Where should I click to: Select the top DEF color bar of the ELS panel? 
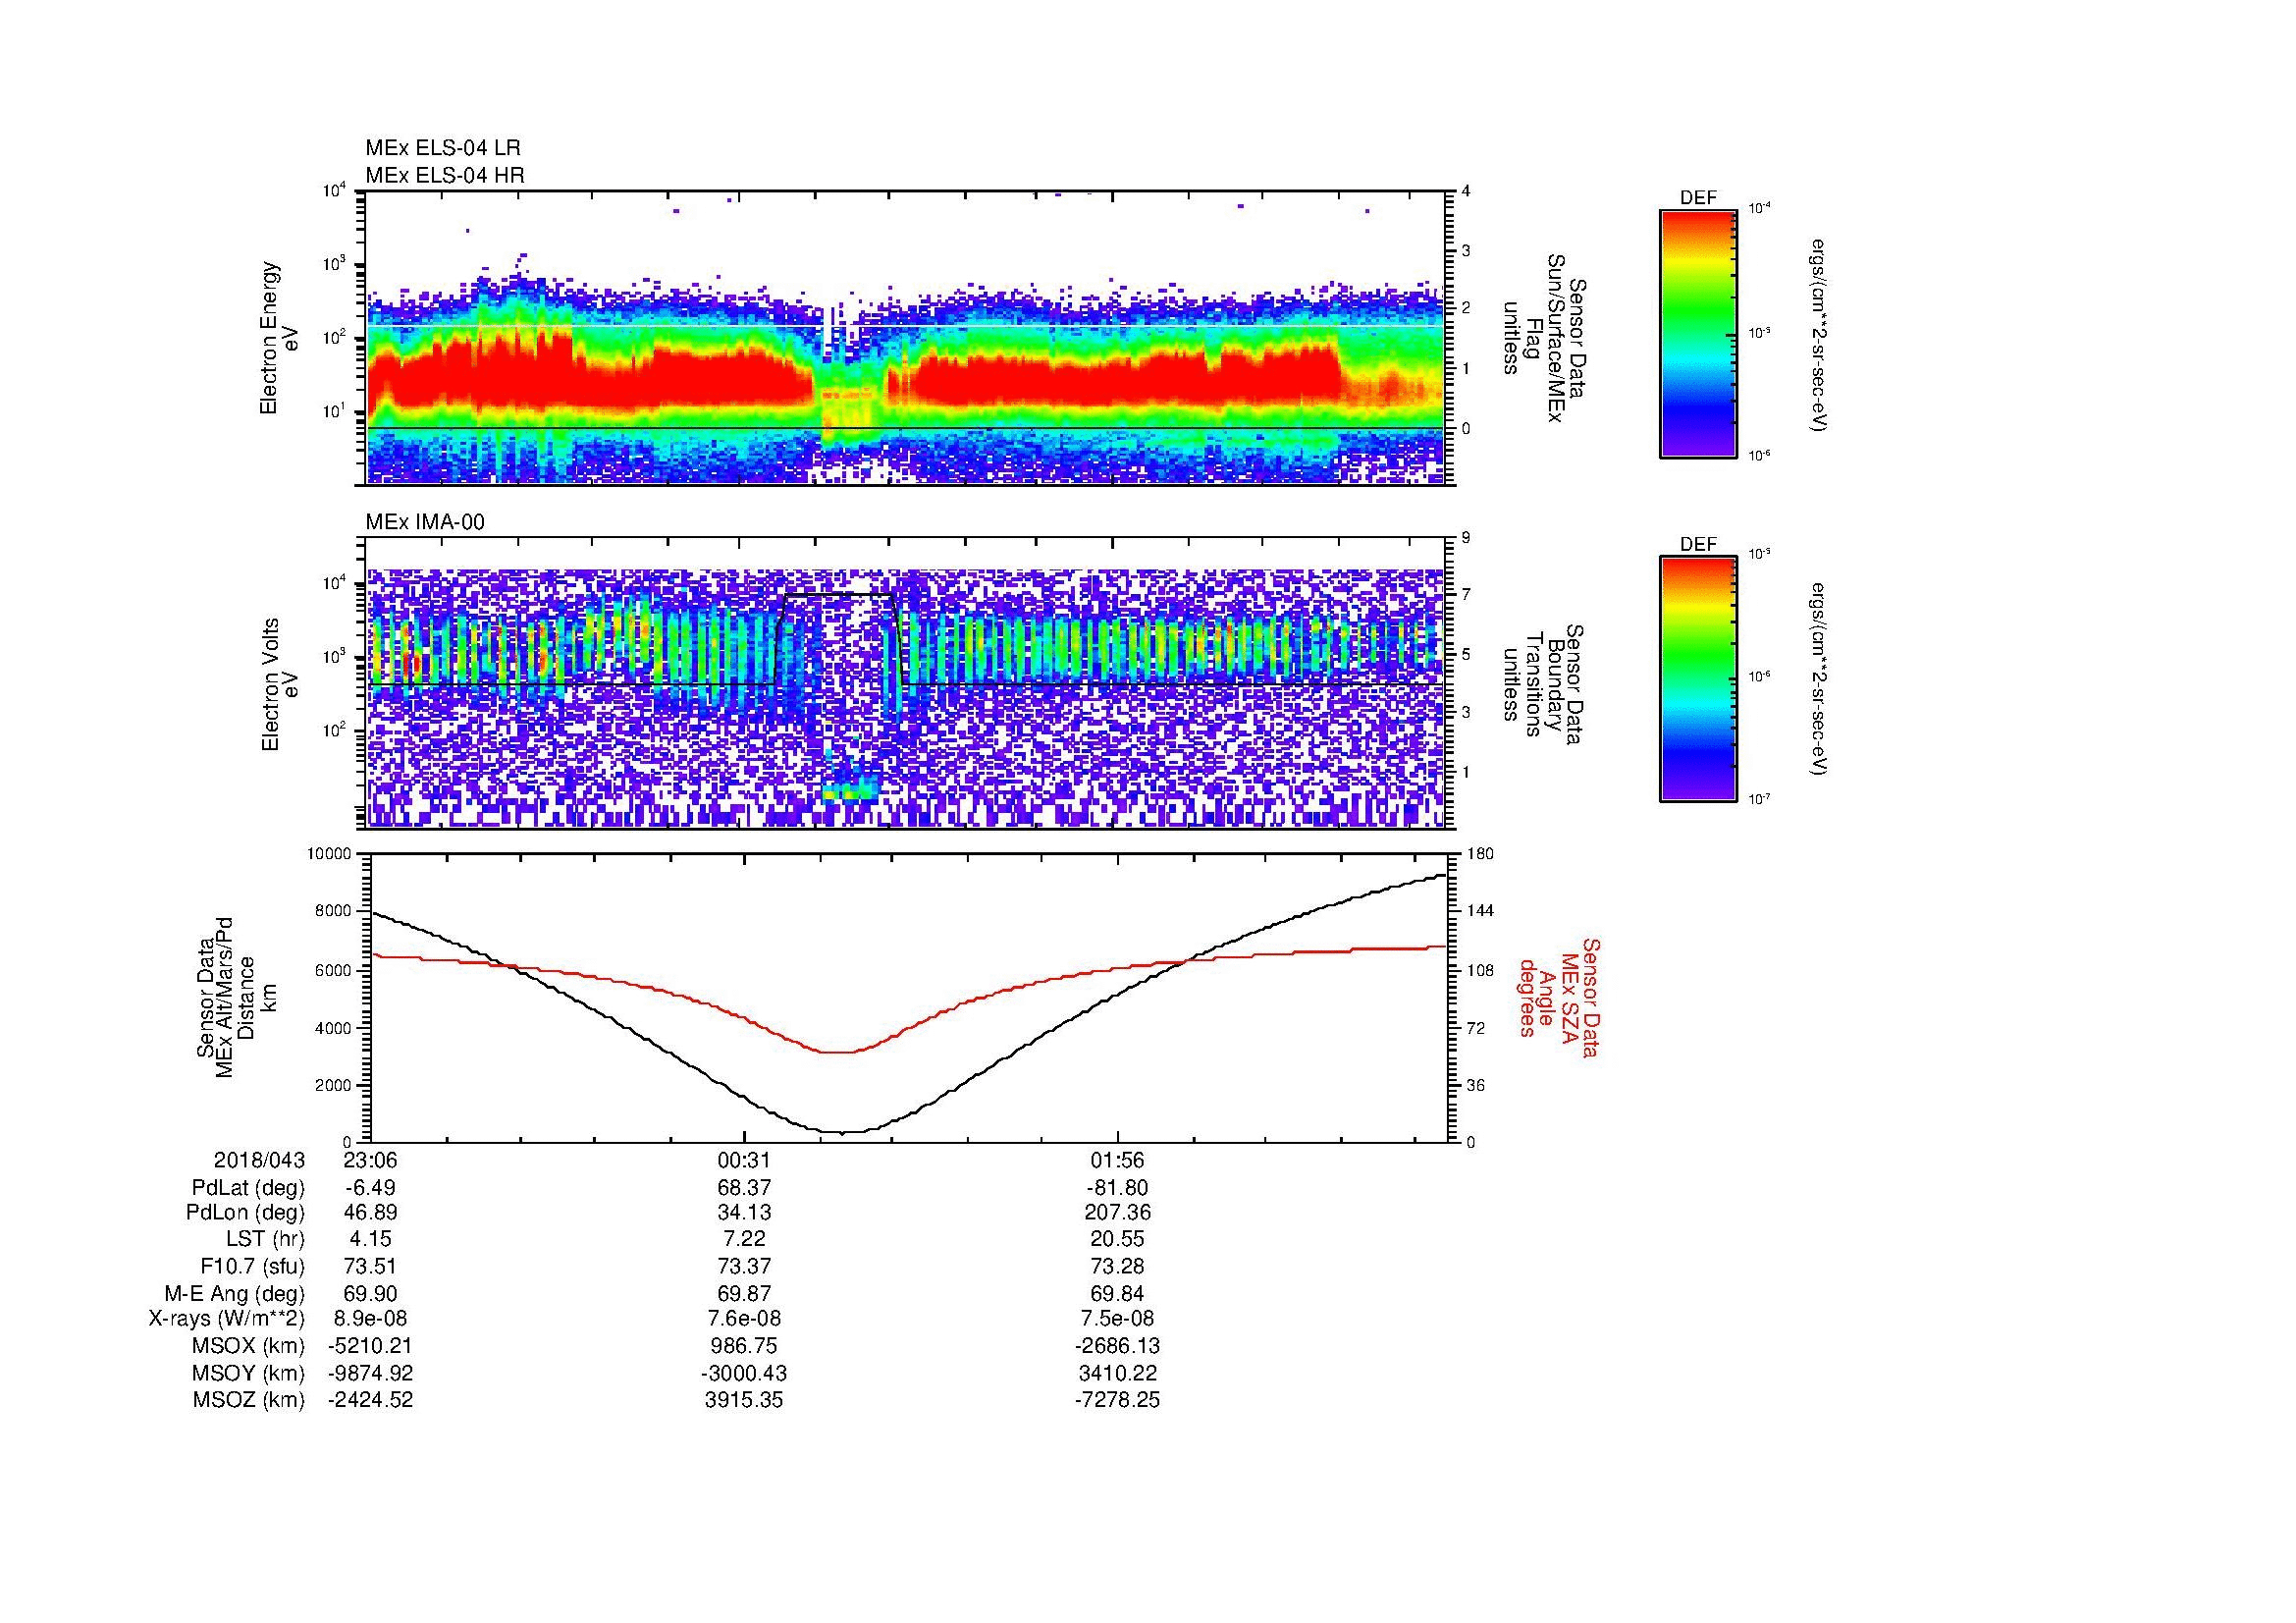click(1698, 333)
